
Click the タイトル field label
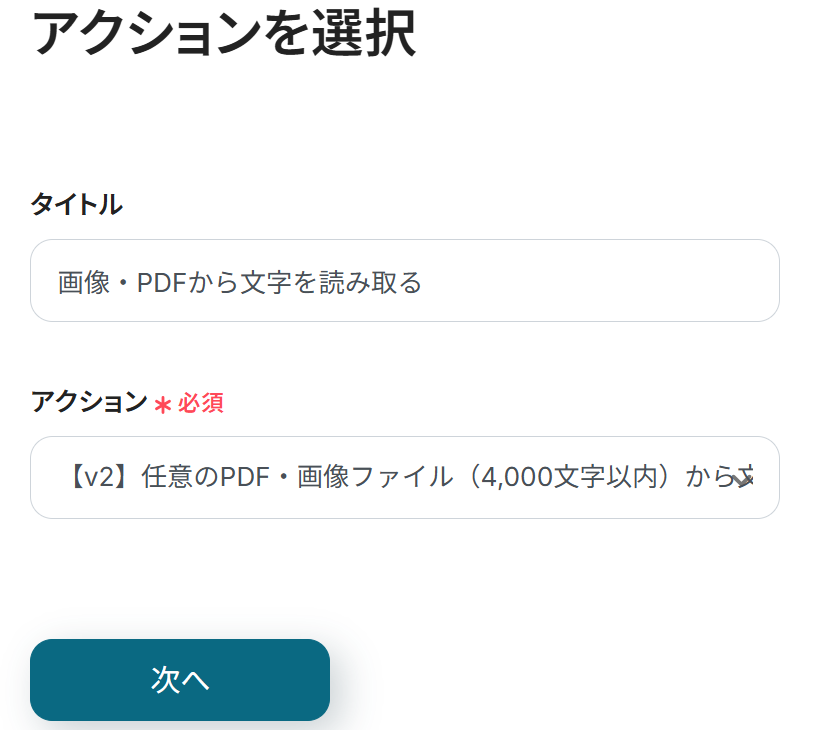(77, 205)
